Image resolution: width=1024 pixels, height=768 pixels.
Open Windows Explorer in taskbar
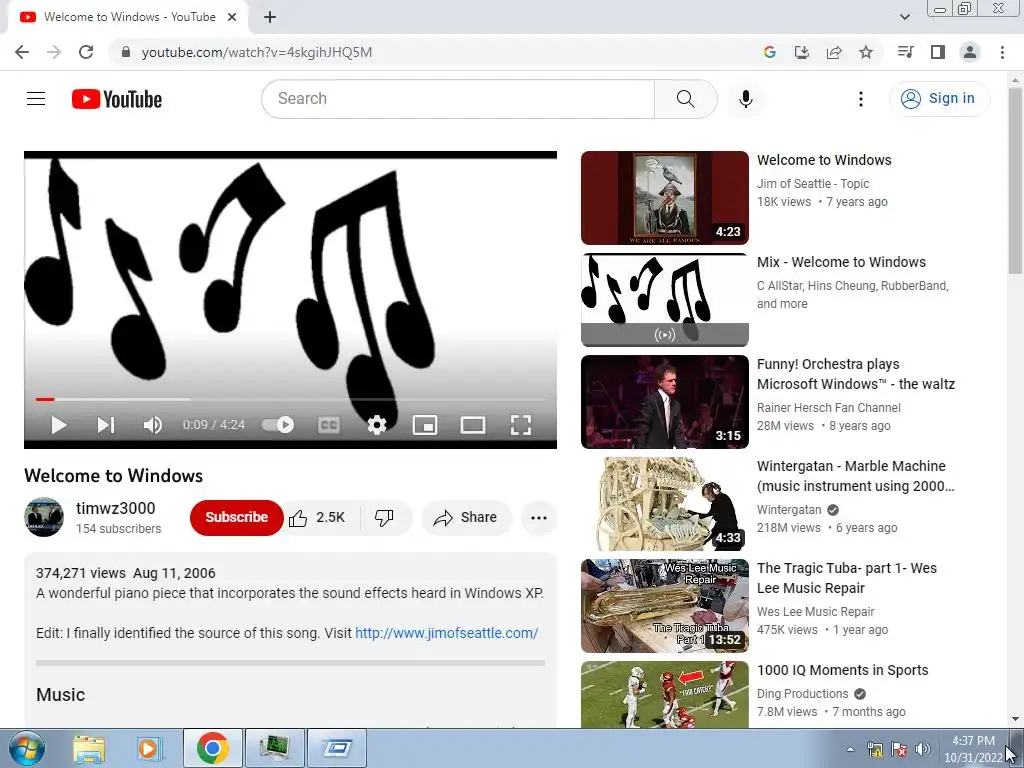89,748
